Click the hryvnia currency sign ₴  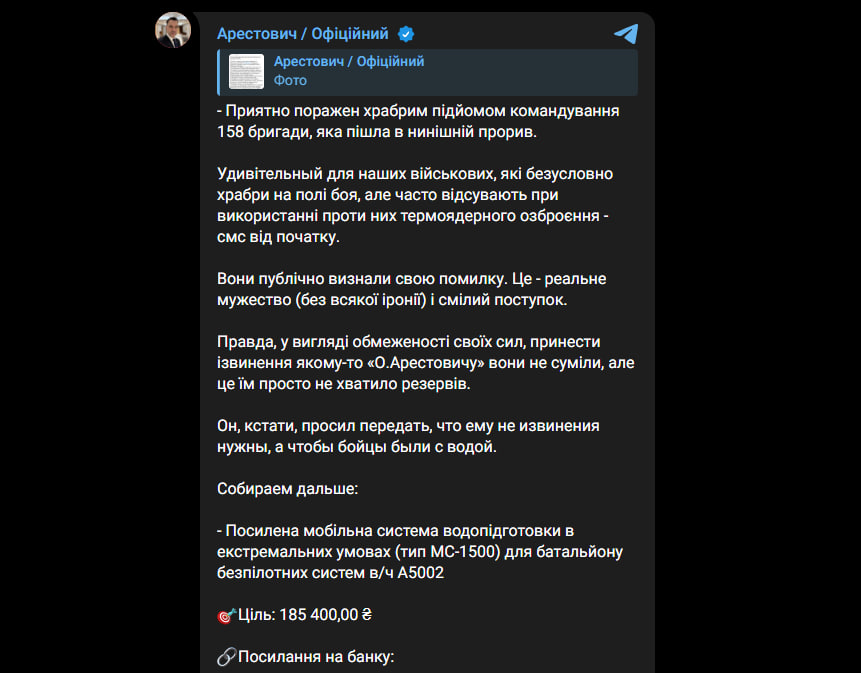(366, 615)
